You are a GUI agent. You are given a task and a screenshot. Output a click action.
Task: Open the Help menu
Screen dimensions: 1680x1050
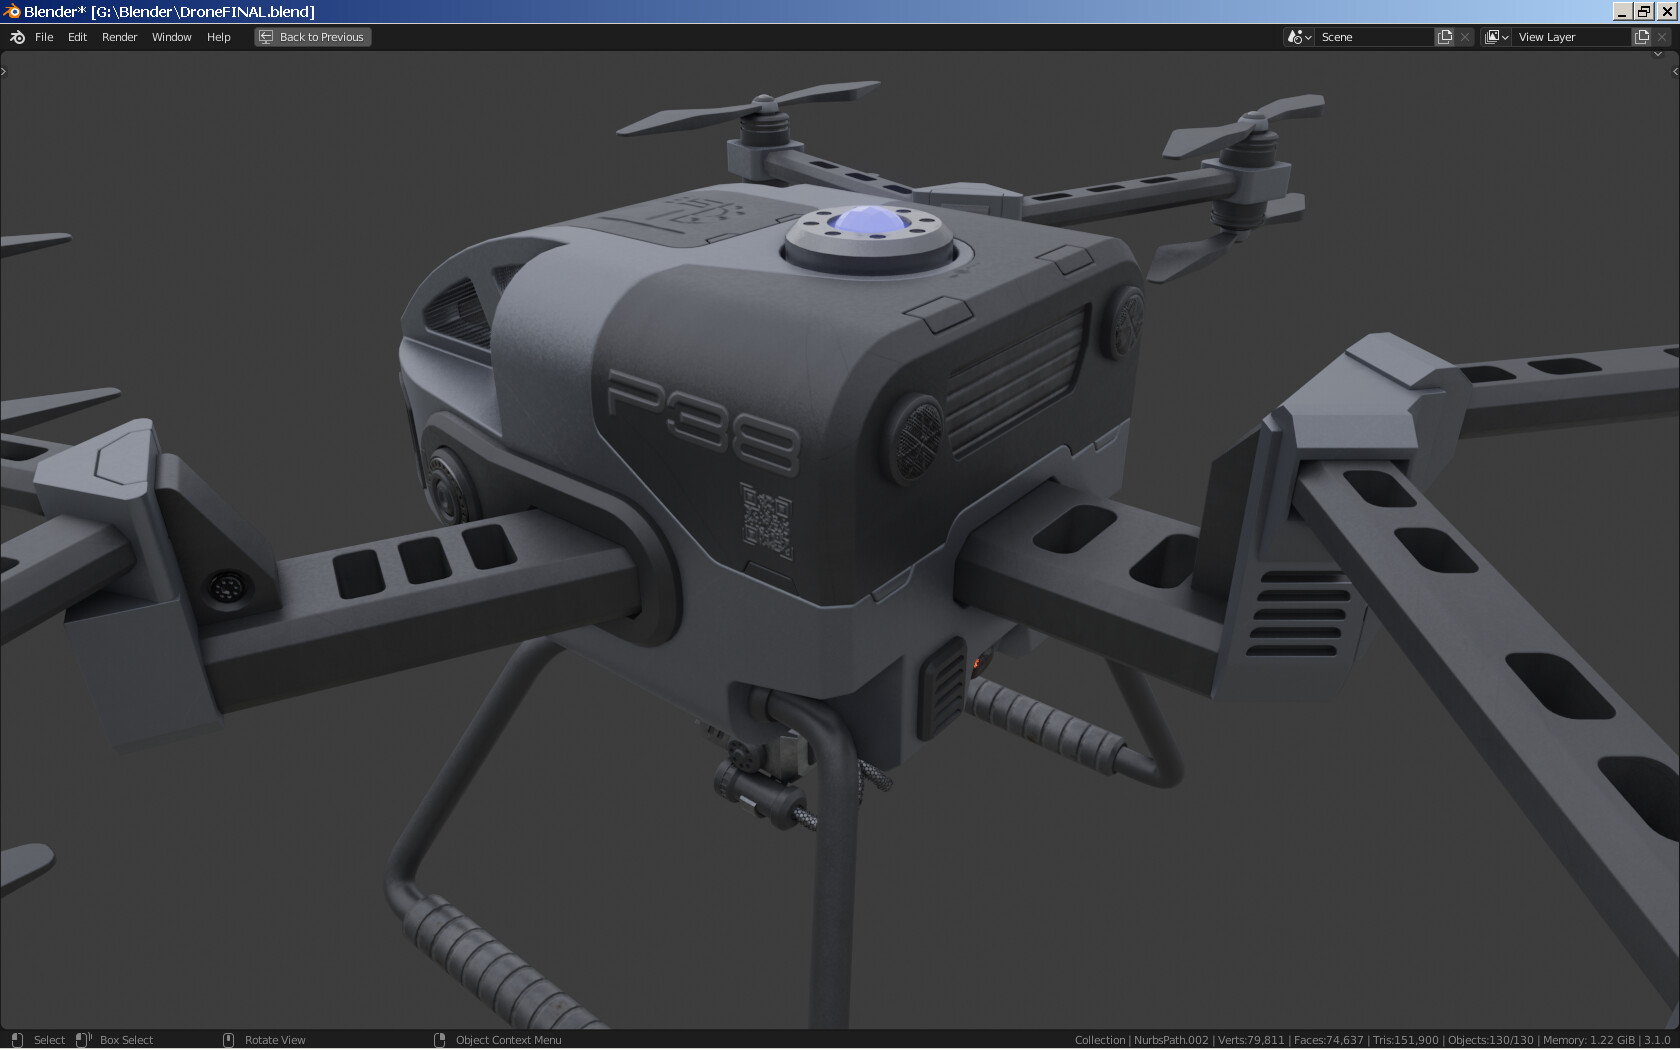coord(218,37)
